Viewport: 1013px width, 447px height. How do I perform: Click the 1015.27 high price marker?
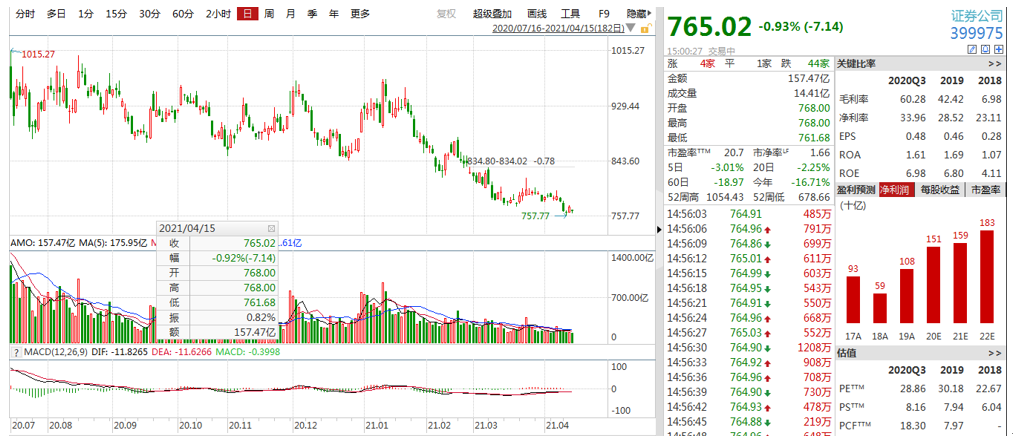pyautogui.click(x=37, y=56)
